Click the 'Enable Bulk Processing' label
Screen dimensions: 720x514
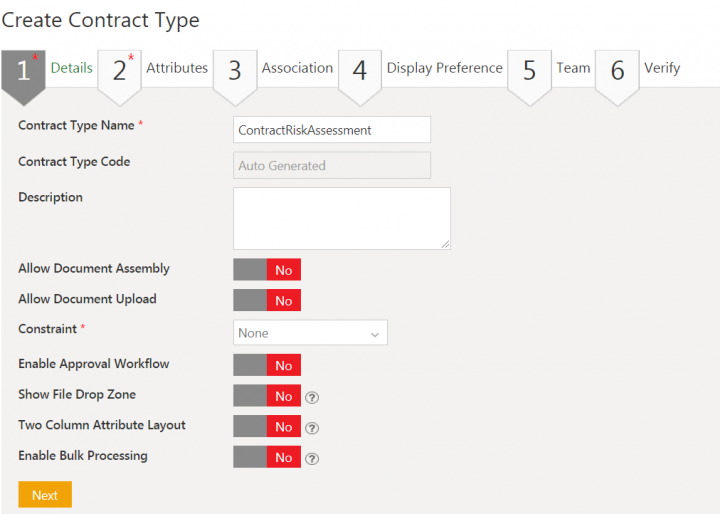pyautogui.click(x=83, y=456)
